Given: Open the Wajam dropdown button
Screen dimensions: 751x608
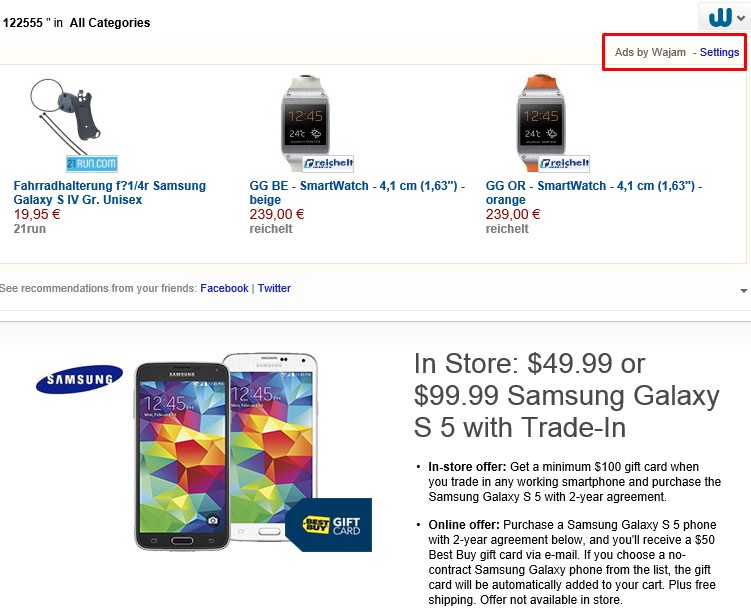Looking at the screenshot, I should tap(722, 17).
